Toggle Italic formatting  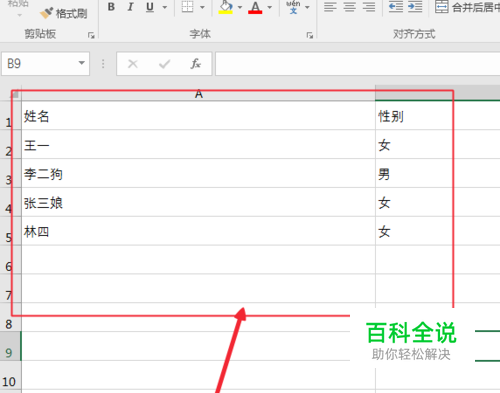tap(130, 7)
